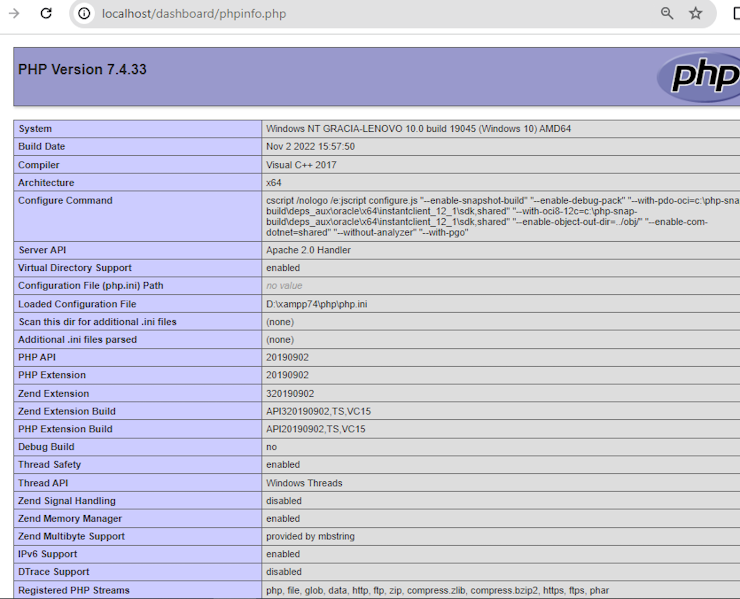Select the Visual C++ 2017 value

[301, 165]
